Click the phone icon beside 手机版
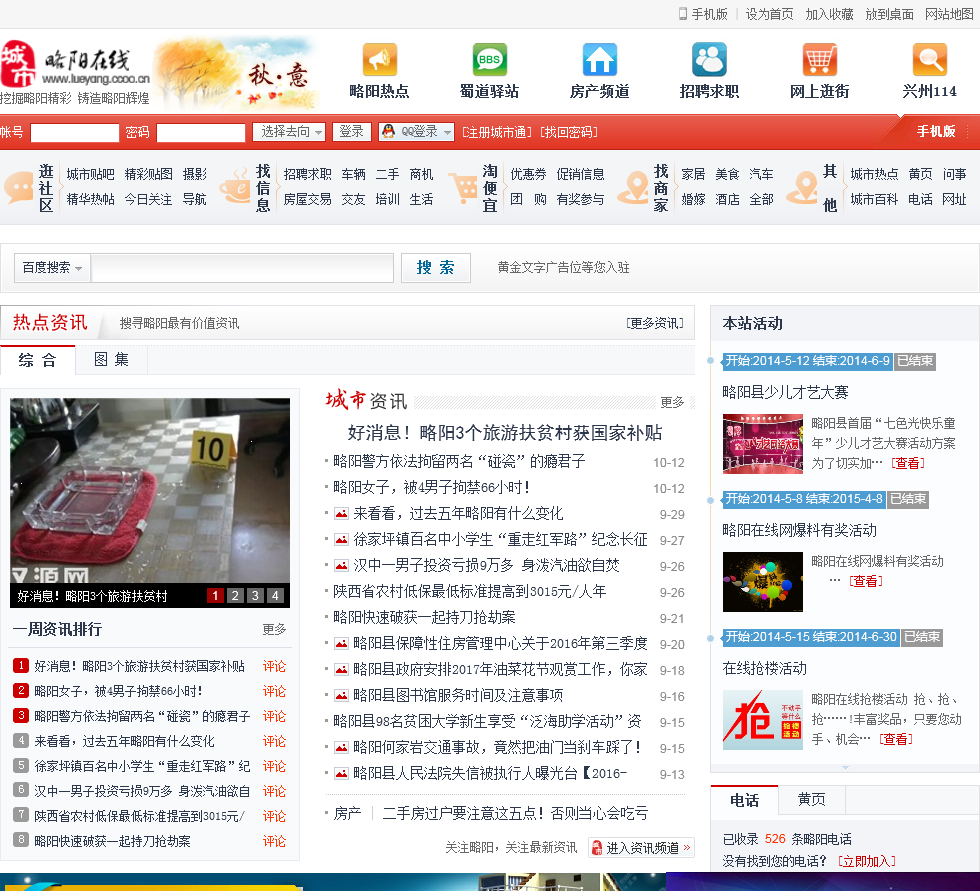Viewport: 980px width, 891px height. 682,14
